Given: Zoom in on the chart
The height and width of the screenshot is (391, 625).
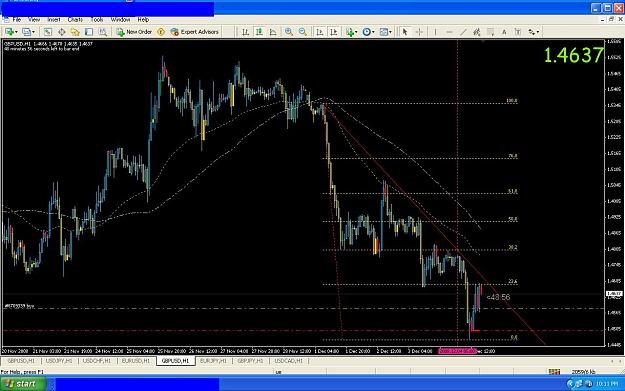Looking at the screenshot, I should [x=289, y=32].
